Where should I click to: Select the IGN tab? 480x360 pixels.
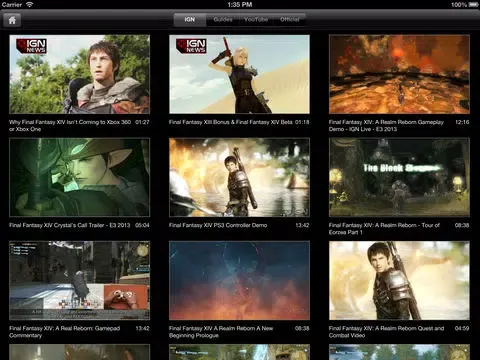tap(190, 20)
